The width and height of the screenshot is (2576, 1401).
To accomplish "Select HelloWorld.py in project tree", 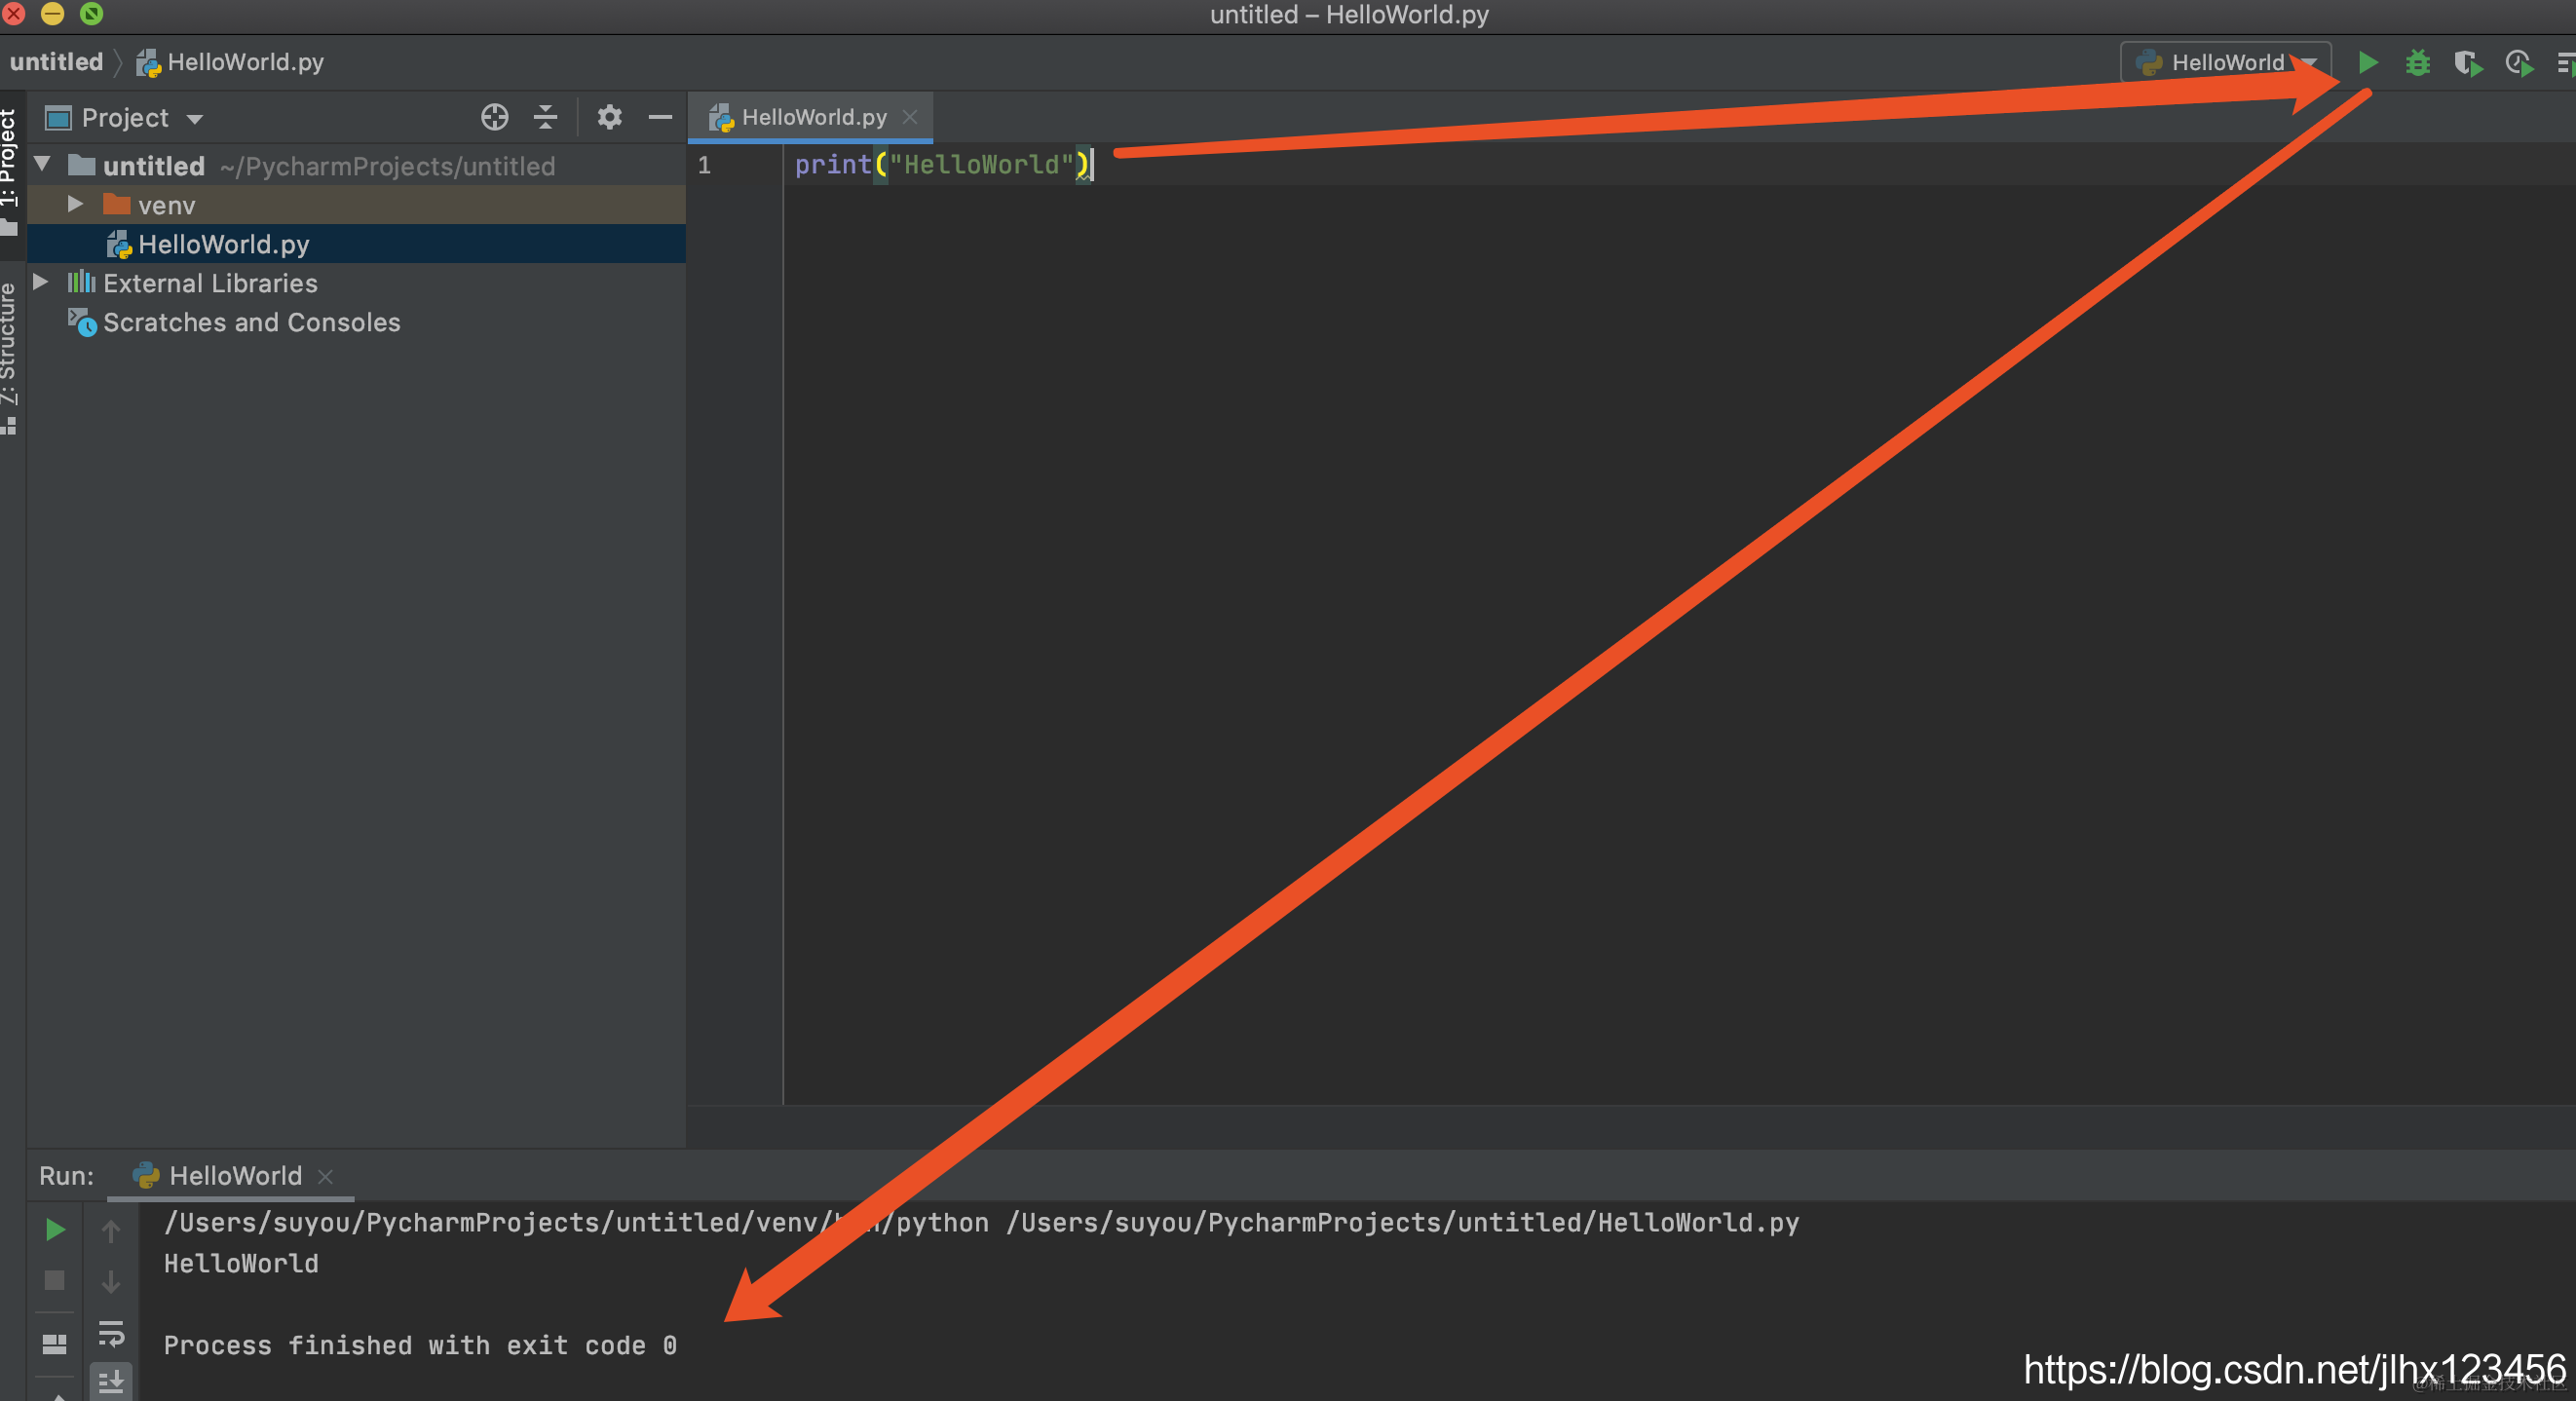I will (x=223, y=244).
